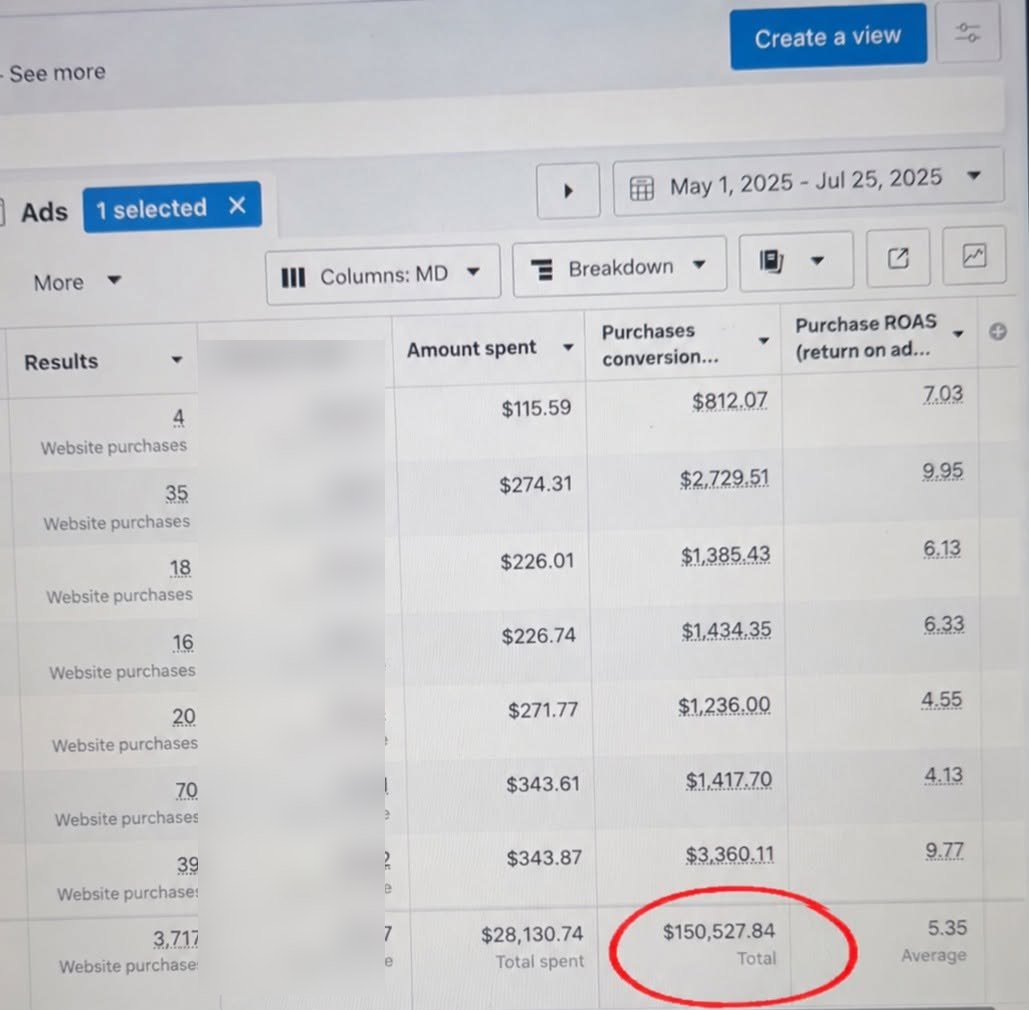The image size is (1029, 1010).
Task: Click the $1,385.43 conversion value
Action: pyautogui.click(x=725, y=555)
